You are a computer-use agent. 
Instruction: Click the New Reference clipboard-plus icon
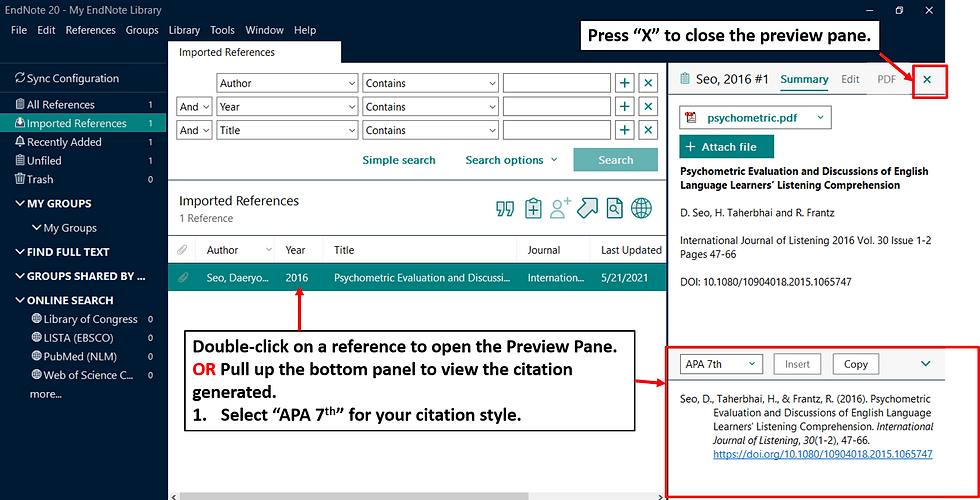(x=533, y=208)
